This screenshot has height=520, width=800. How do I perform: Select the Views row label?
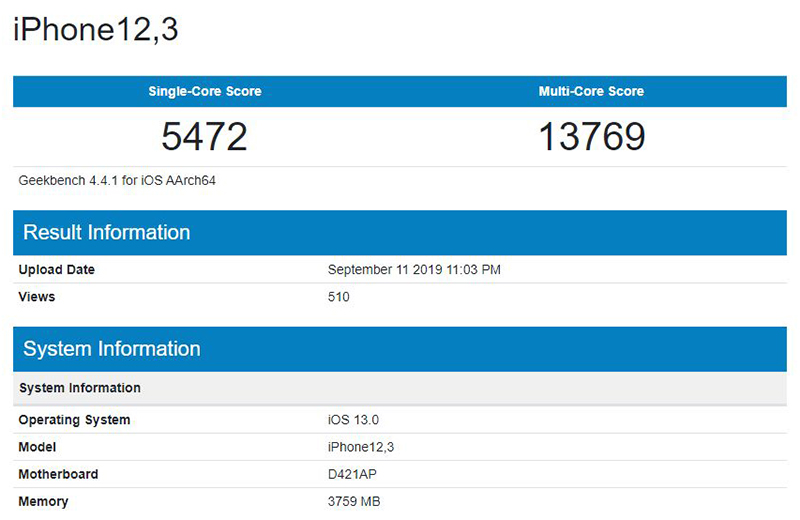[37, 297]
